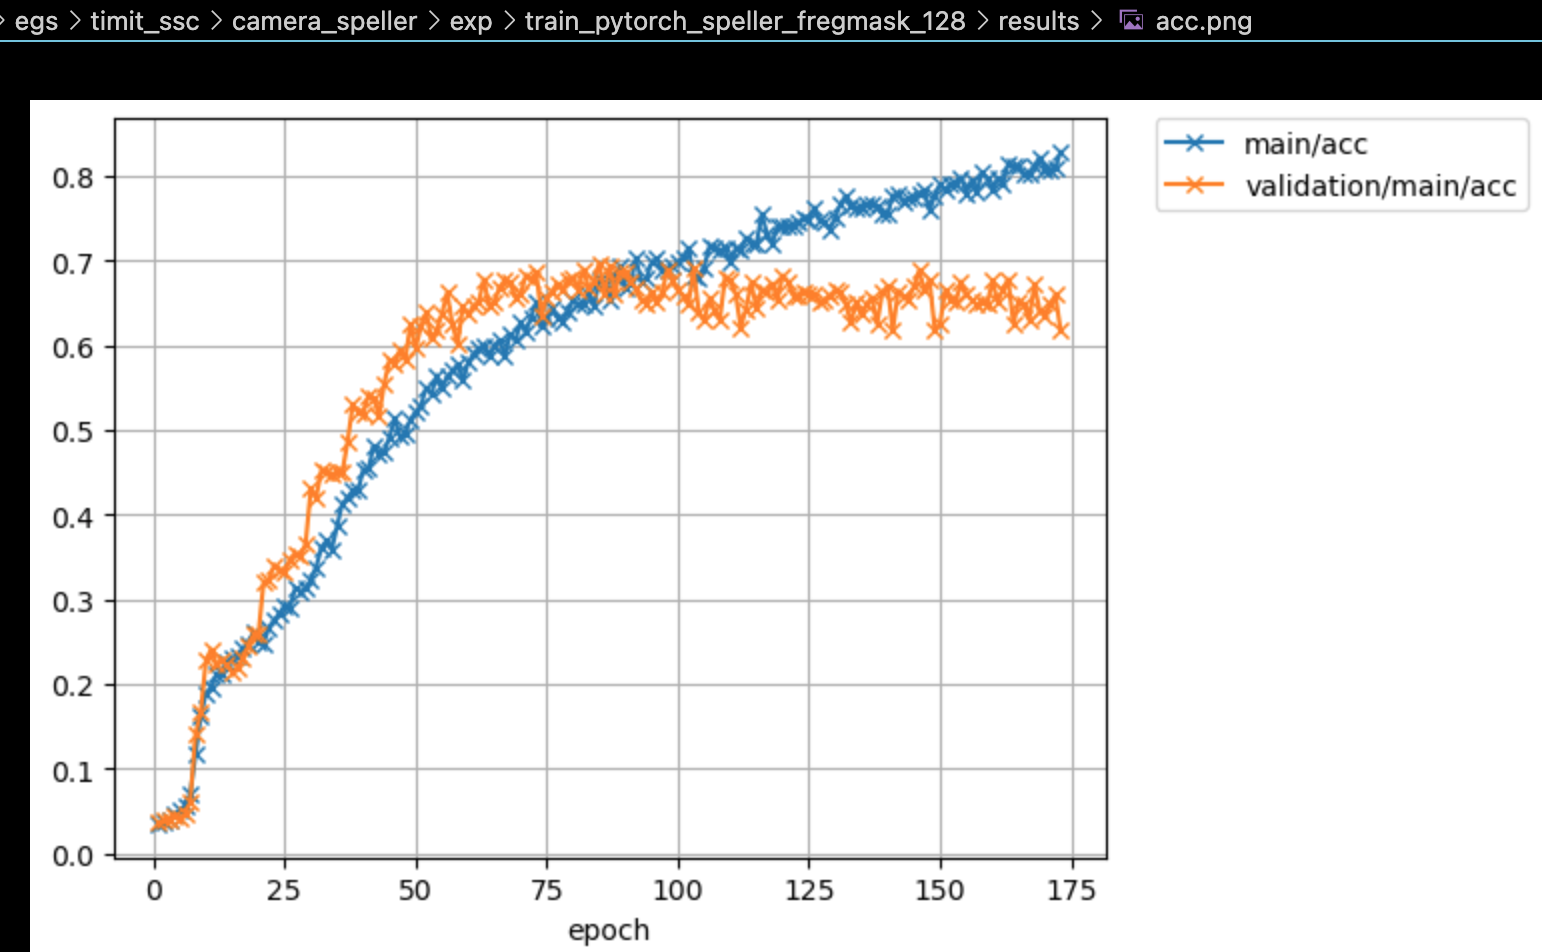The image size is (1542, 952).
Task: Expand chevron between 'egs' and 'timit_ssc'
Action: (x=75, y=21)
